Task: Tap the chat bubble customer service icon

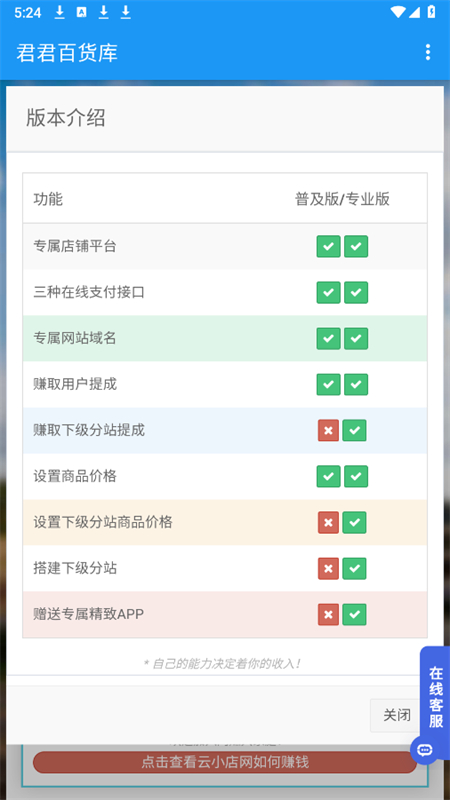Action: 425,749
